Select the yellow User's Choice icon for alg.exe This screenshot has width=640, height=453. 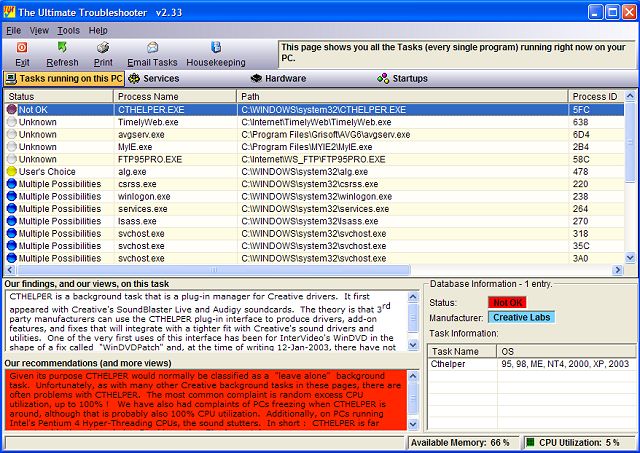[12, 172]
